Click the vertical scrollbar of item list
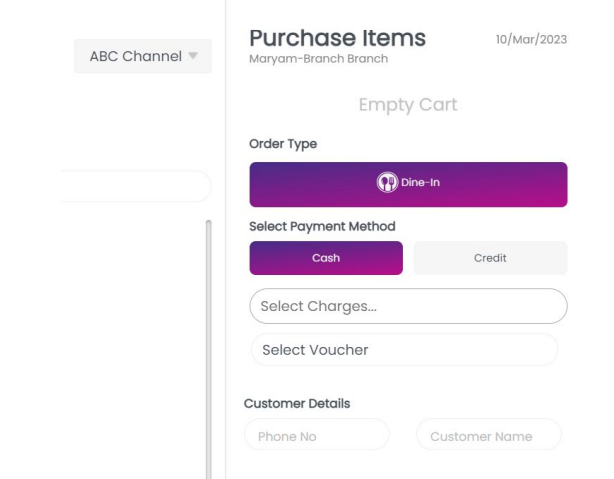This screenshot has height=479, width=614. pos(208,350)
